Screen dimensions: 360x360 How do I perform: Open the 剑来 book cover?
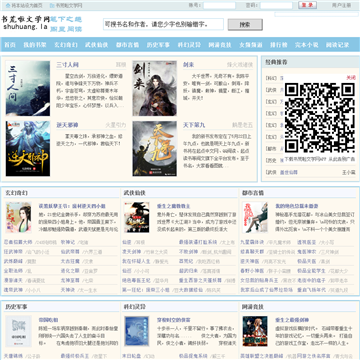(x=155, y=88)
